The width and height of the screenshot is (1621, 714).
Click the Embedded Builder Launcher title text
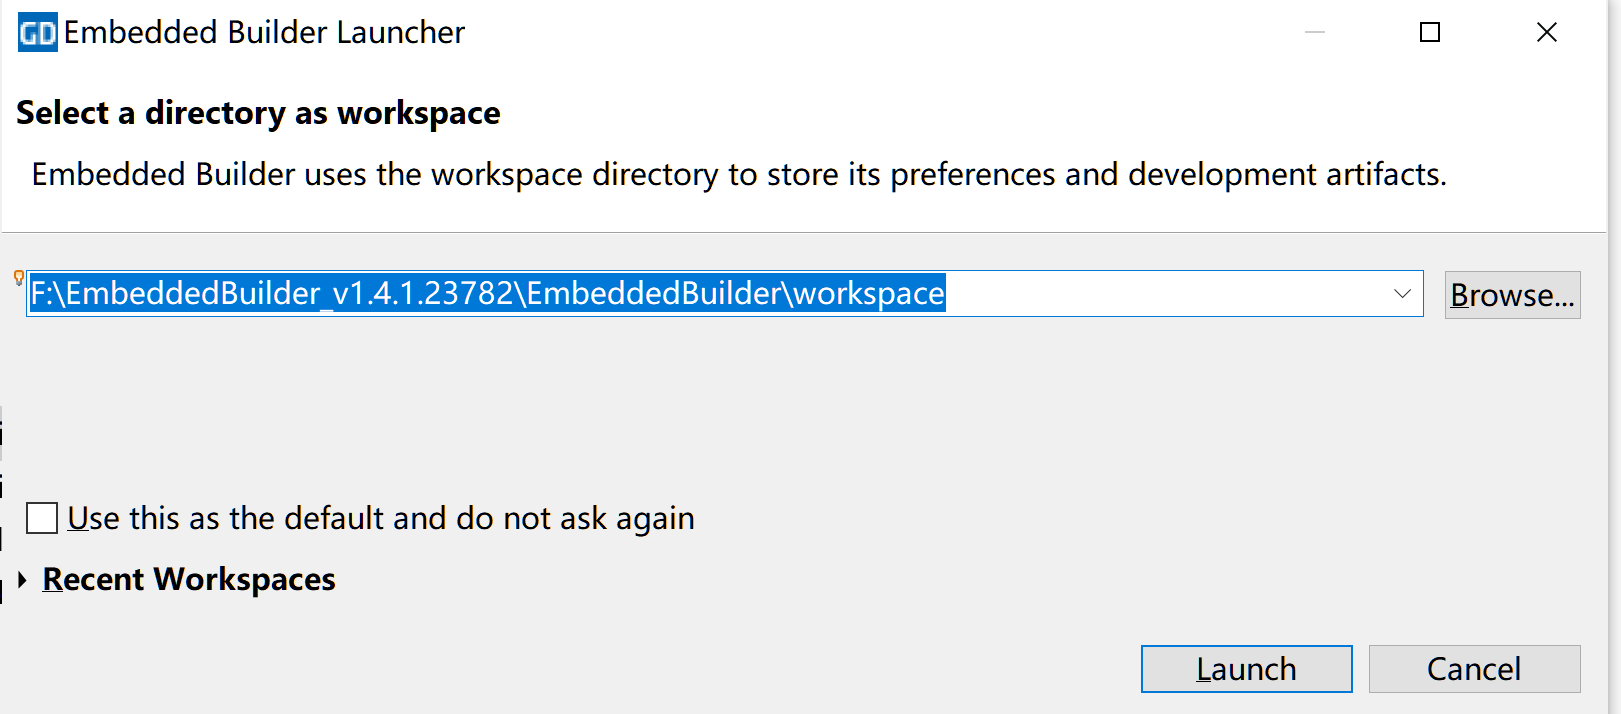pos(264,33)
